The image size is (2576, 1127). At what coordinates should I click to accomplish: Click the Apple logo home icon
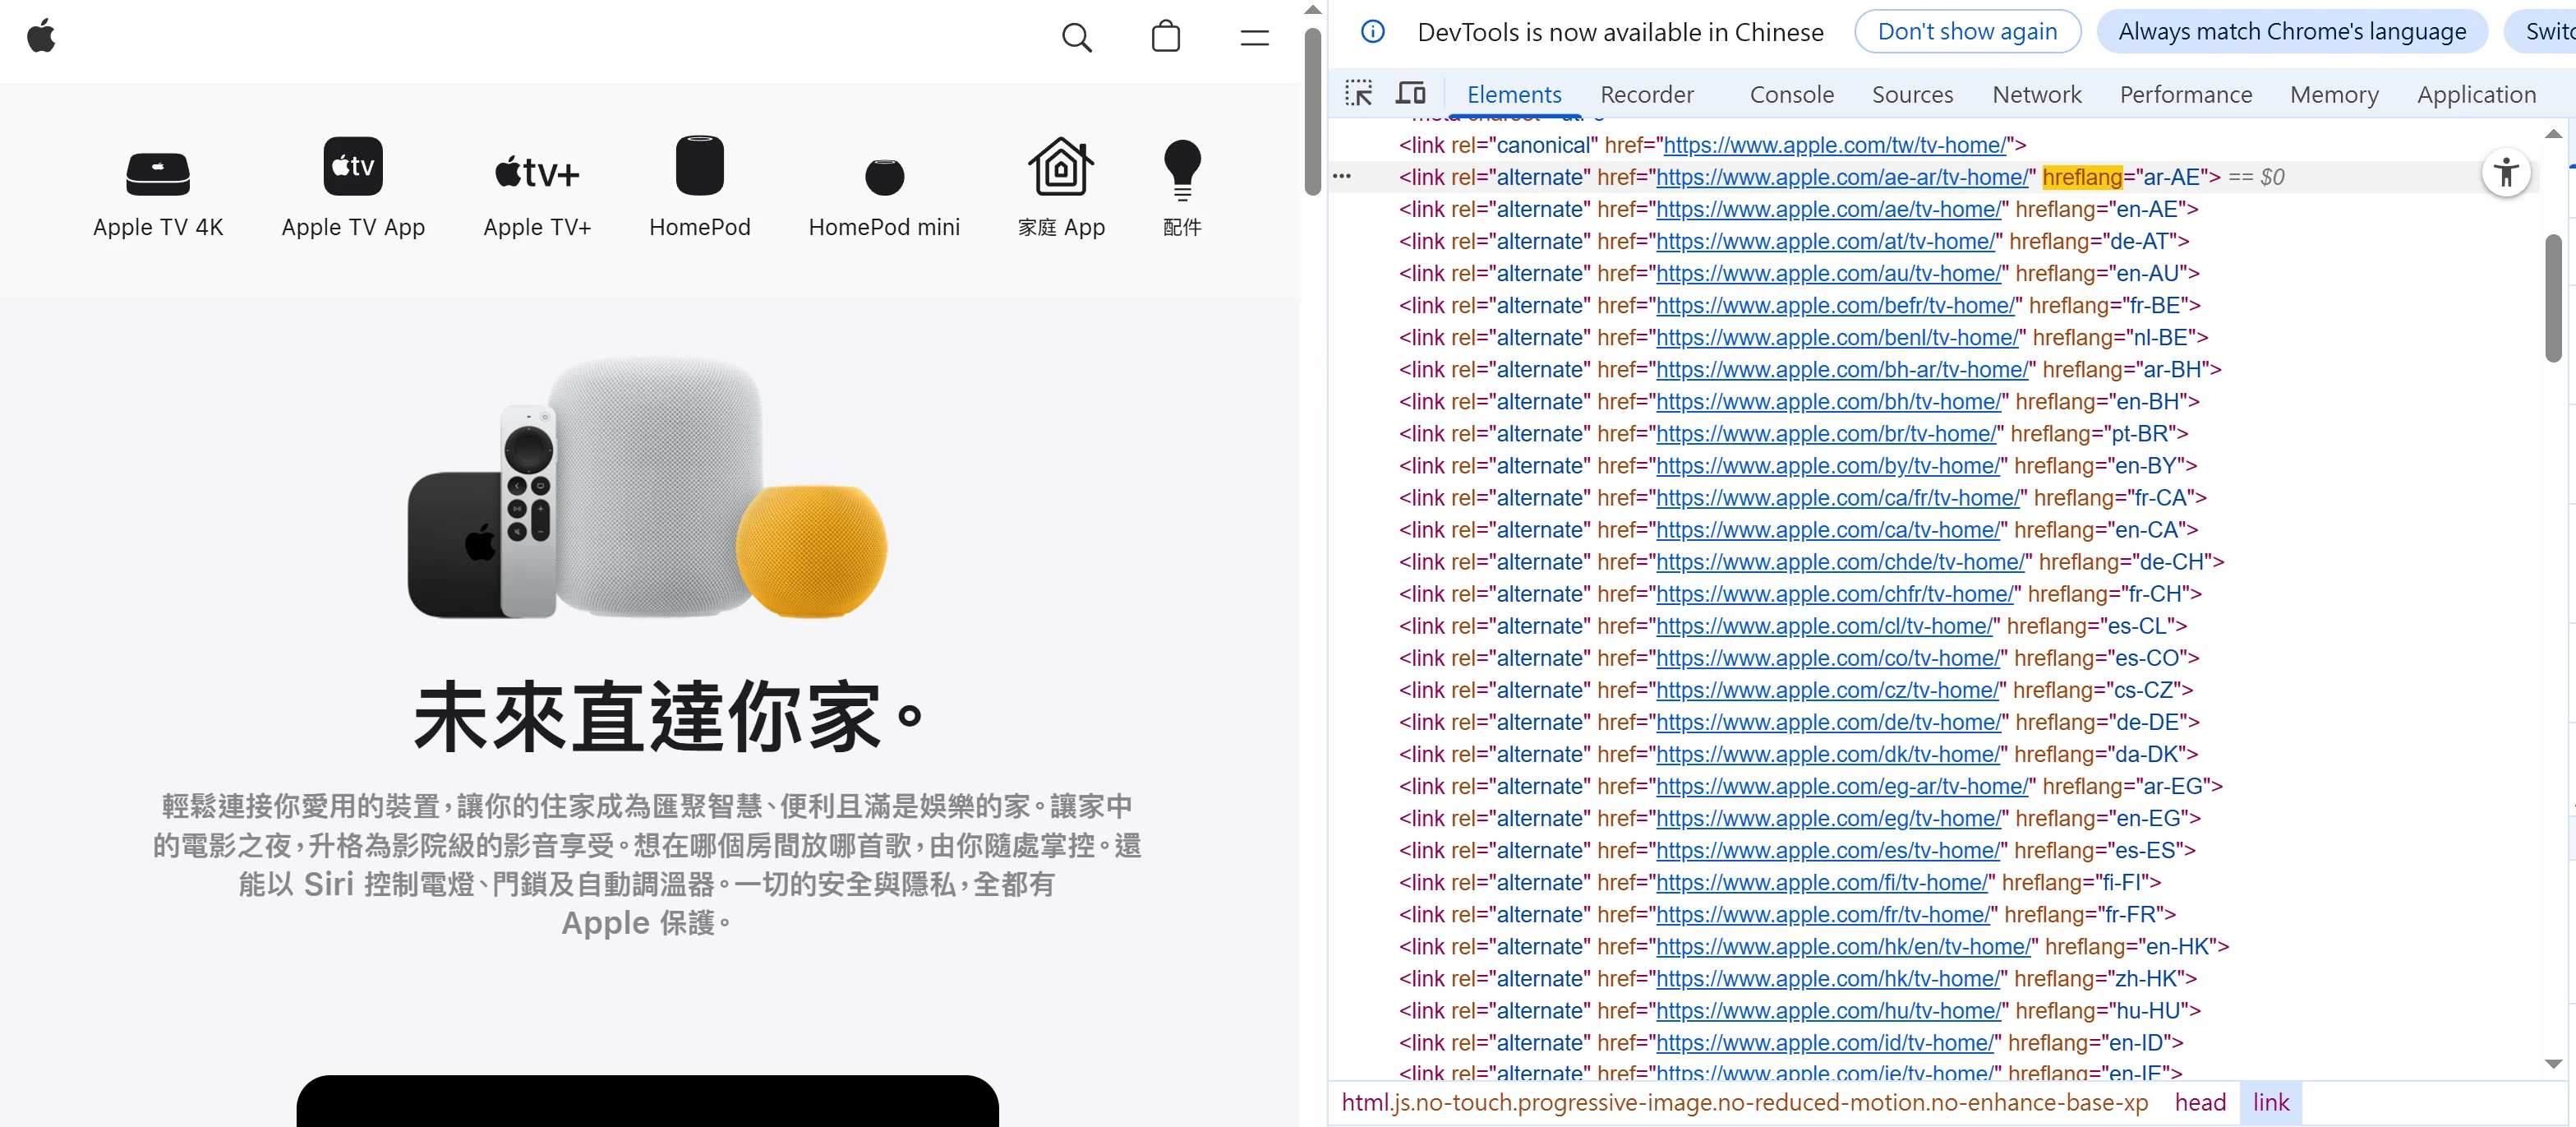(41, 37)
